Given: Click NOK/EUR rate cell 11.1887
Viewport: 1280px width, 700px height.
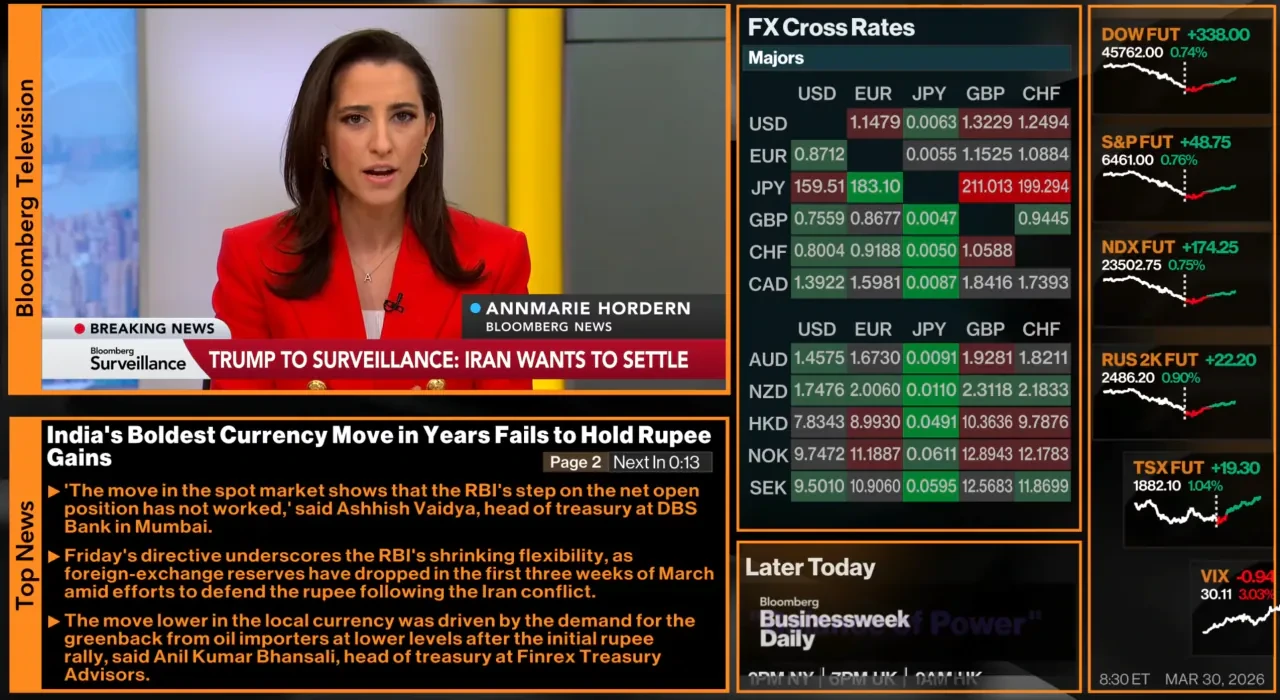Looking at the screenshot, I should point(875,456).
